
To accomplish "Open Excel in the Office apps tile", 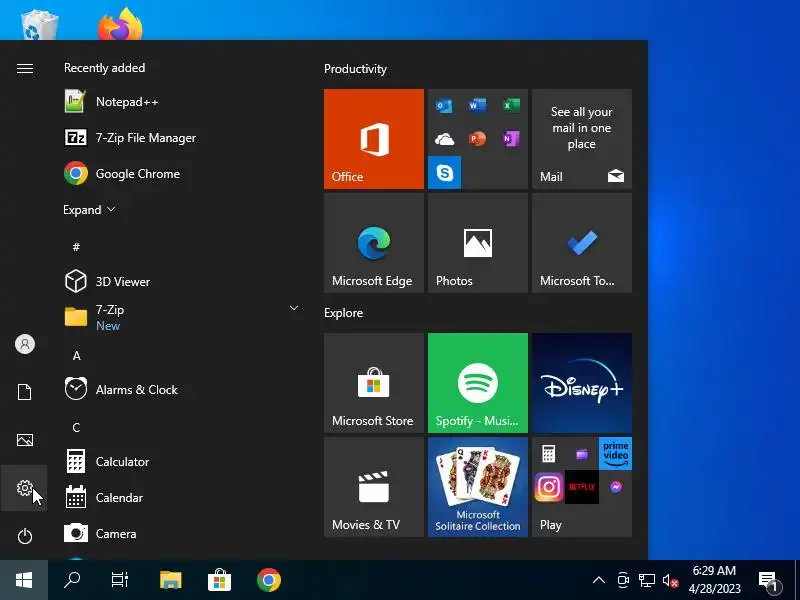I will [x=511, y=106].
